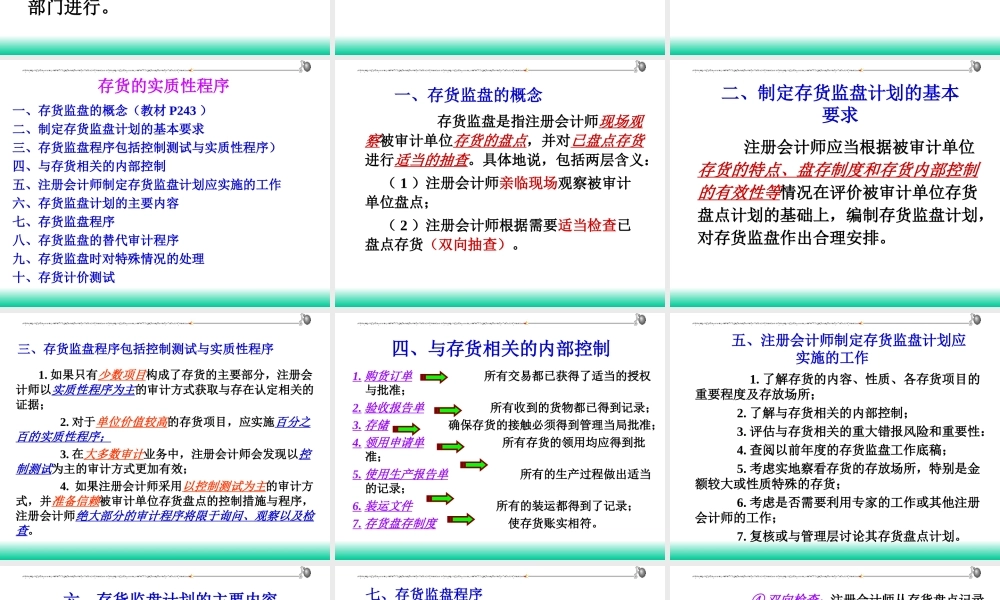Click contents line 八、存货监盘的替代审计程序
The image size is (1000, 600).
click(96, 240)
